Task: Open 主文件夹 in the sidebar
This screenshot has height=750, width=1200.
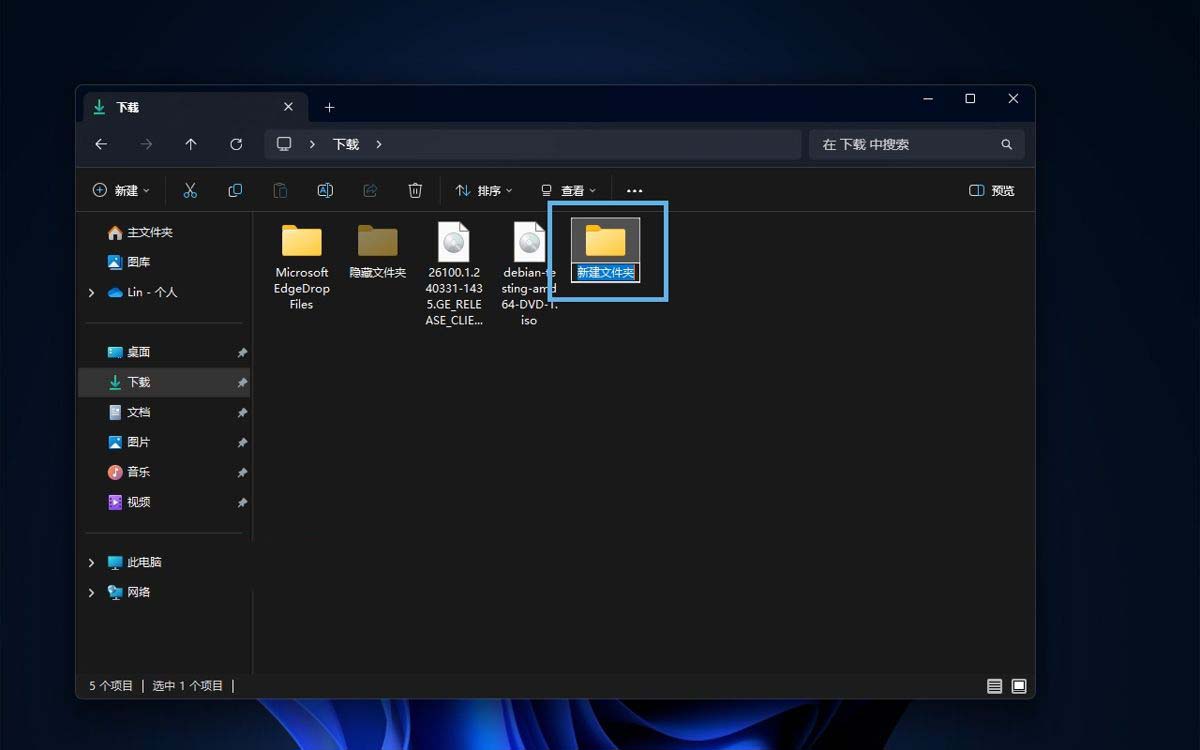Action: click(x=140, y=232)
